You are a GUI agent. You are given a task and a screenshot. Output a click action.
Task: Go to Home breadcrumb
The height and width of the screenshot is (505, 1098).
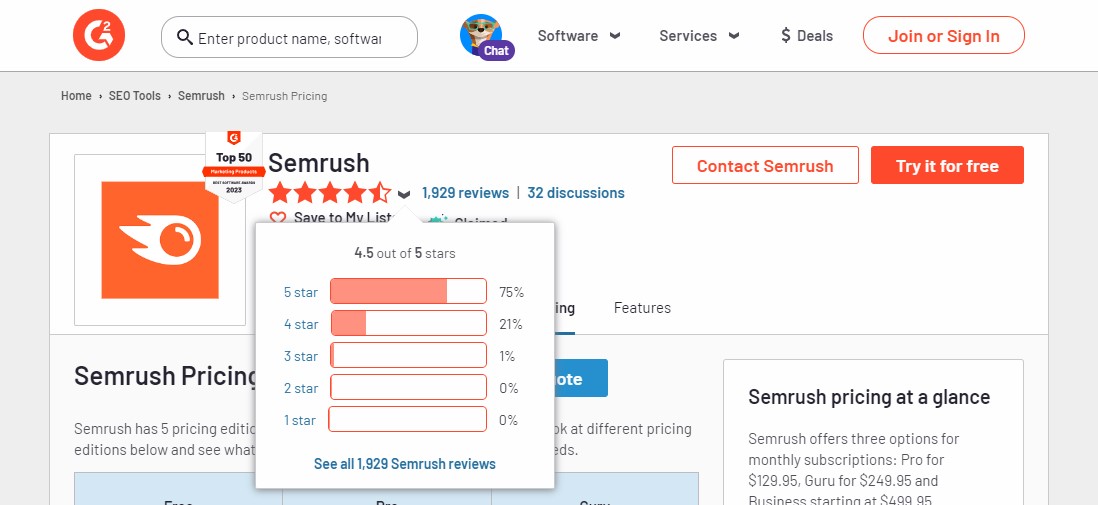(x=76, y=96)
